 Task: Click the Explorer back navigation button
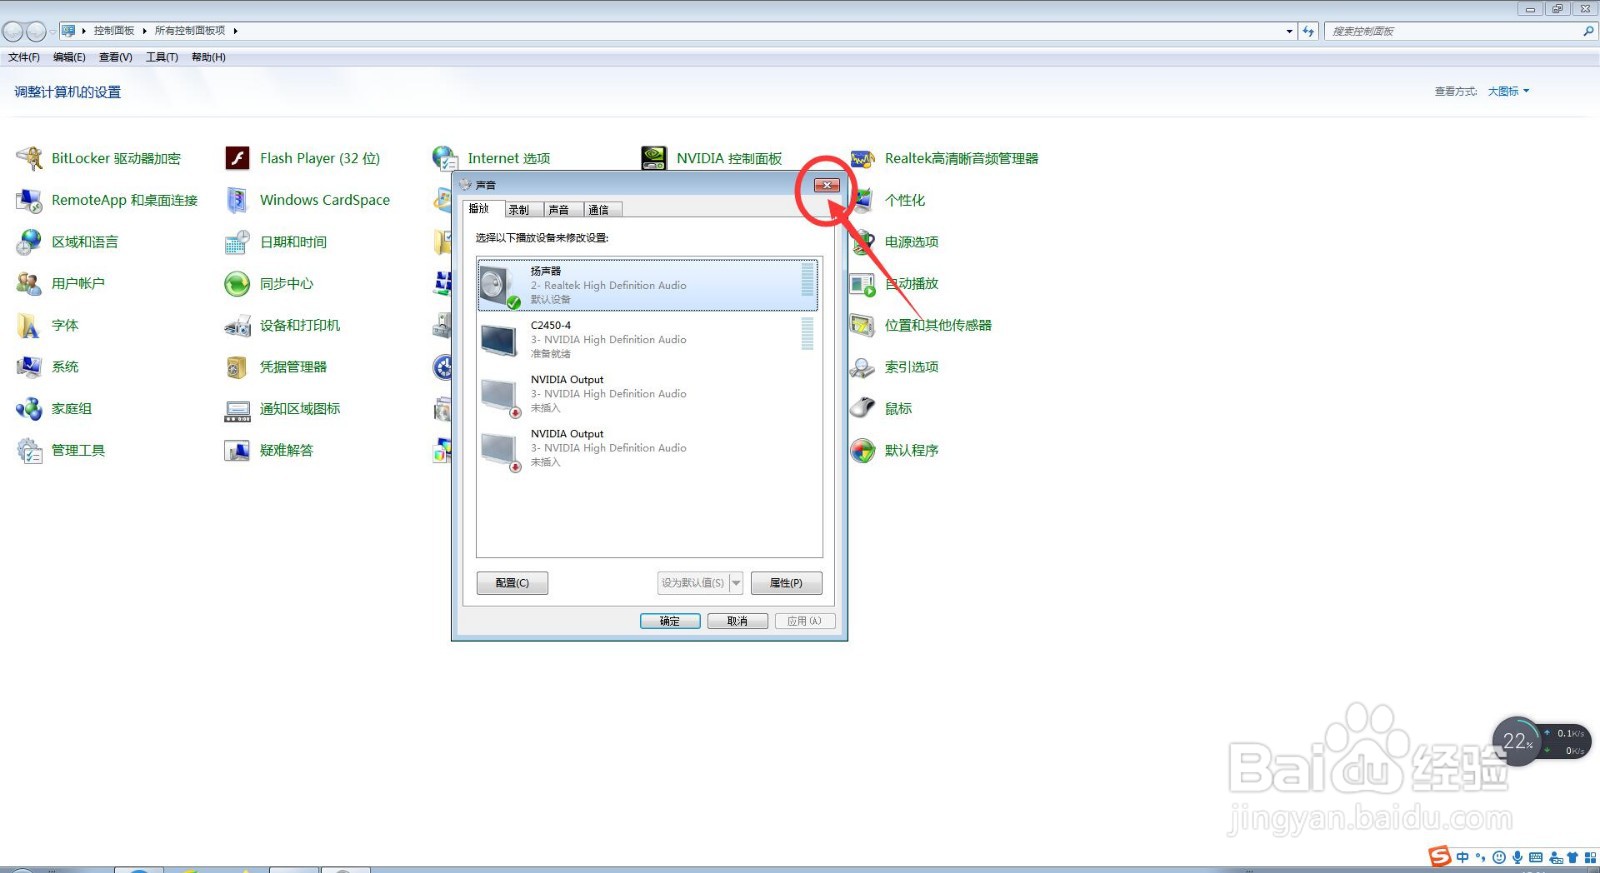[x=13, y=31]
